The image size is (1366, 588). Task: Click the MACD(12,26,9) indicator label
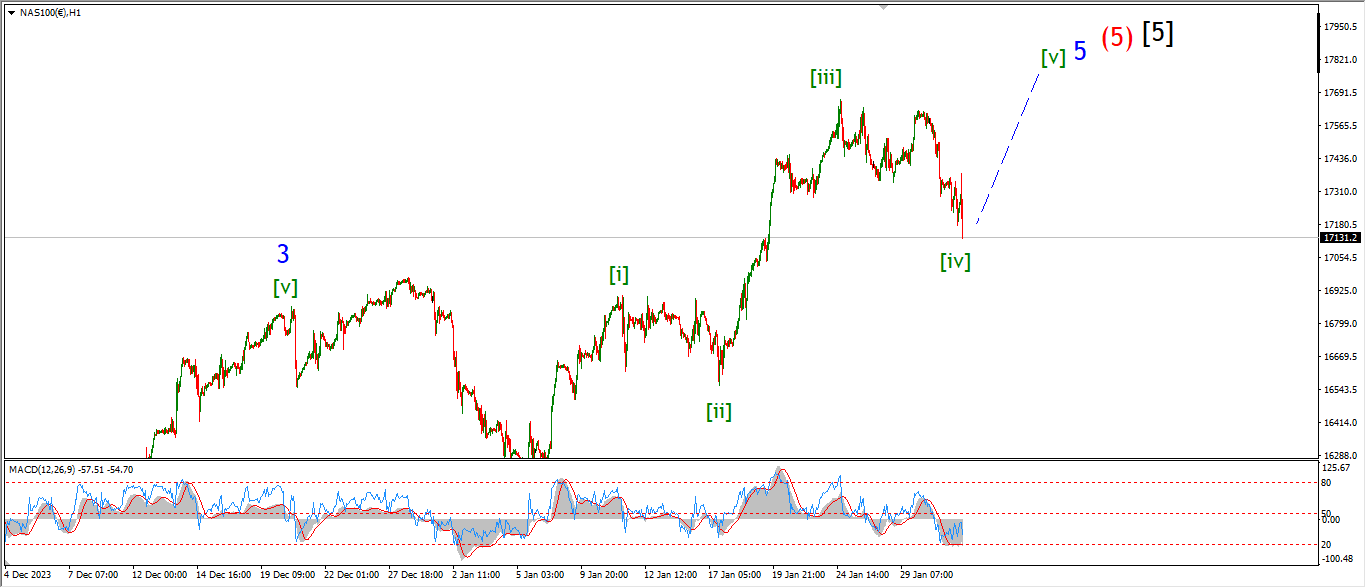[x=70, y=469]
